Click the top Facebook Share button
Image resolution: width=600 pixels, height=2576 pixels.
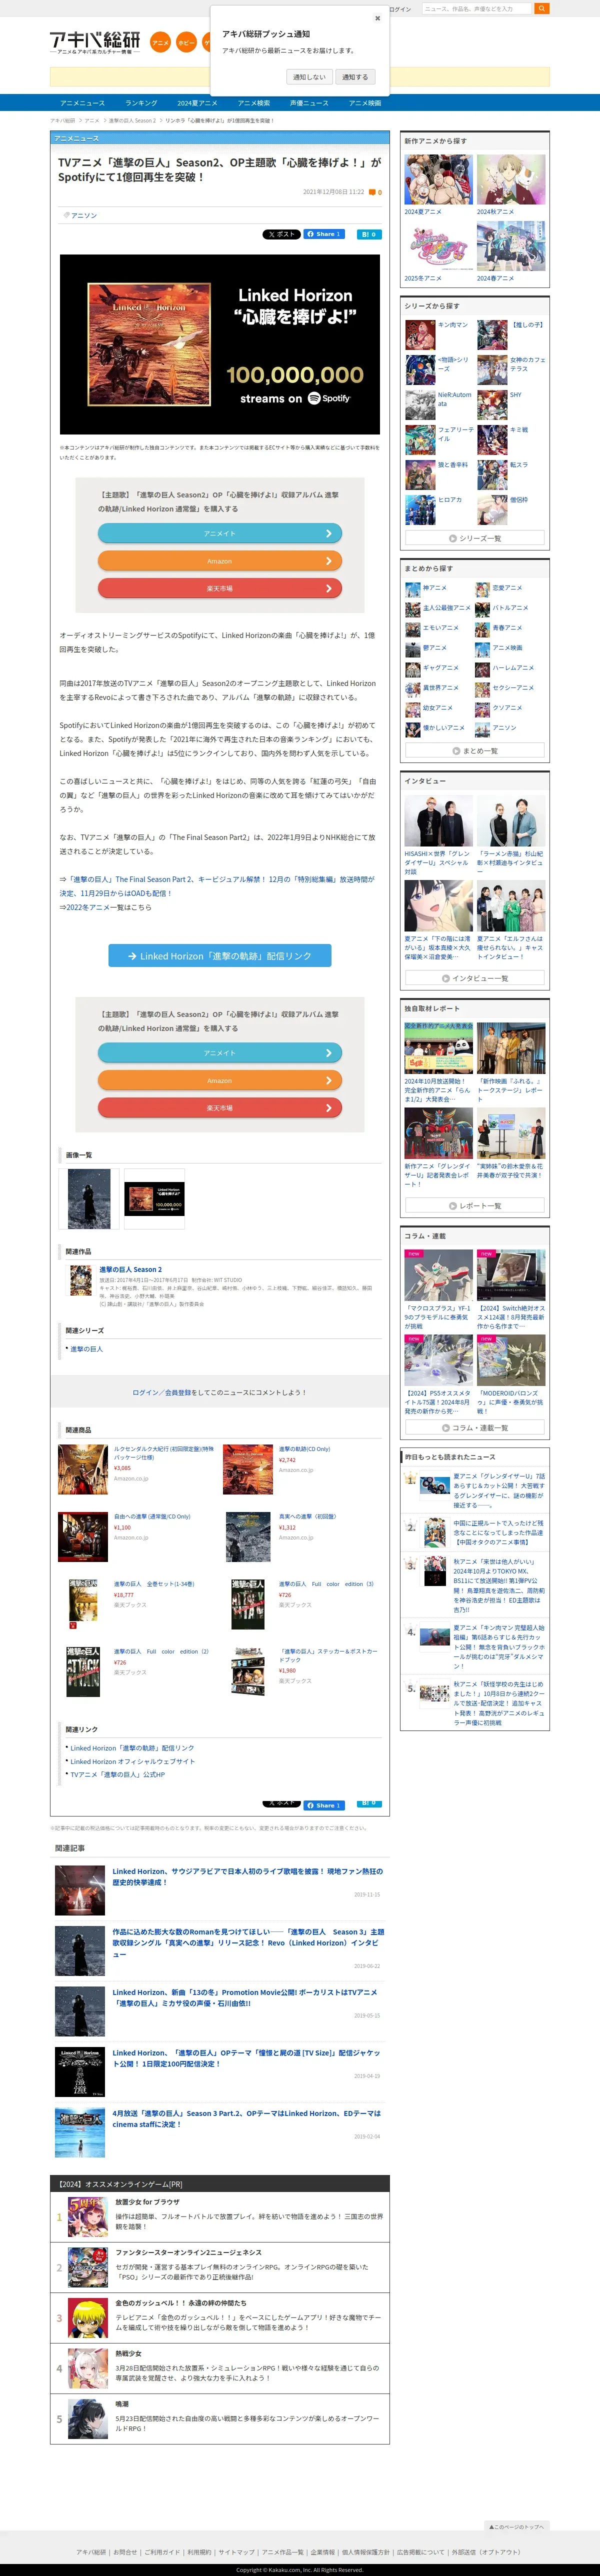(325, 234)
